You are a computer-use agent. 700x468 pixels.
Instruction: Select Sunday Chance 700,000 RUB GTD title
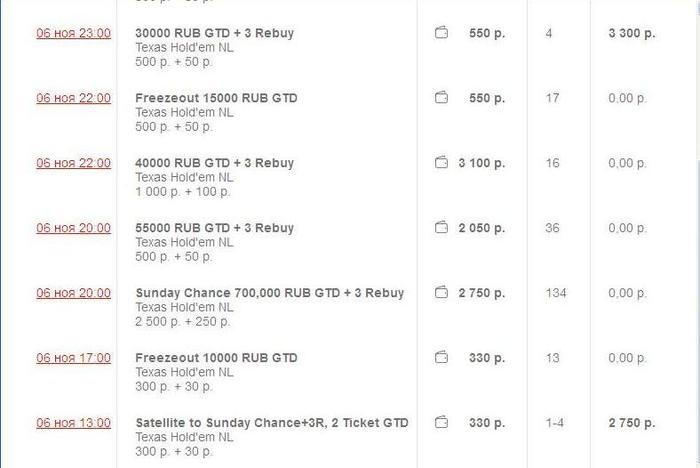tap(269, 293)
